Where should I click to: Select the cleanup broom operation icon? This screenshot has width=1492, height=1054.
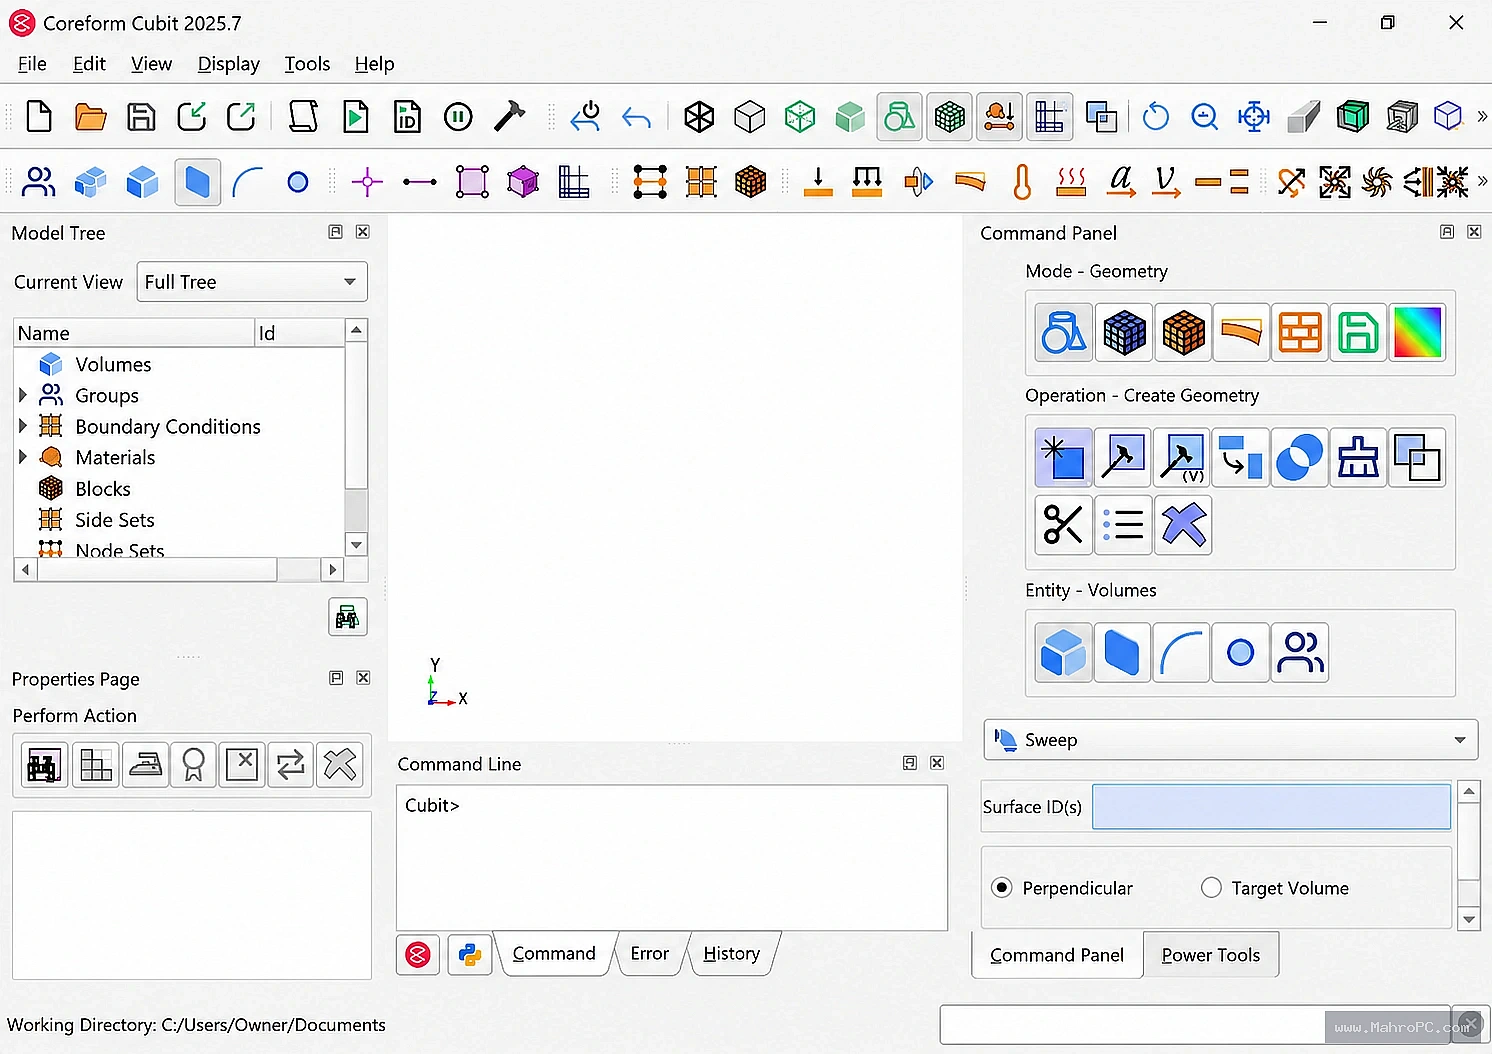click(x=1358, y=458)
